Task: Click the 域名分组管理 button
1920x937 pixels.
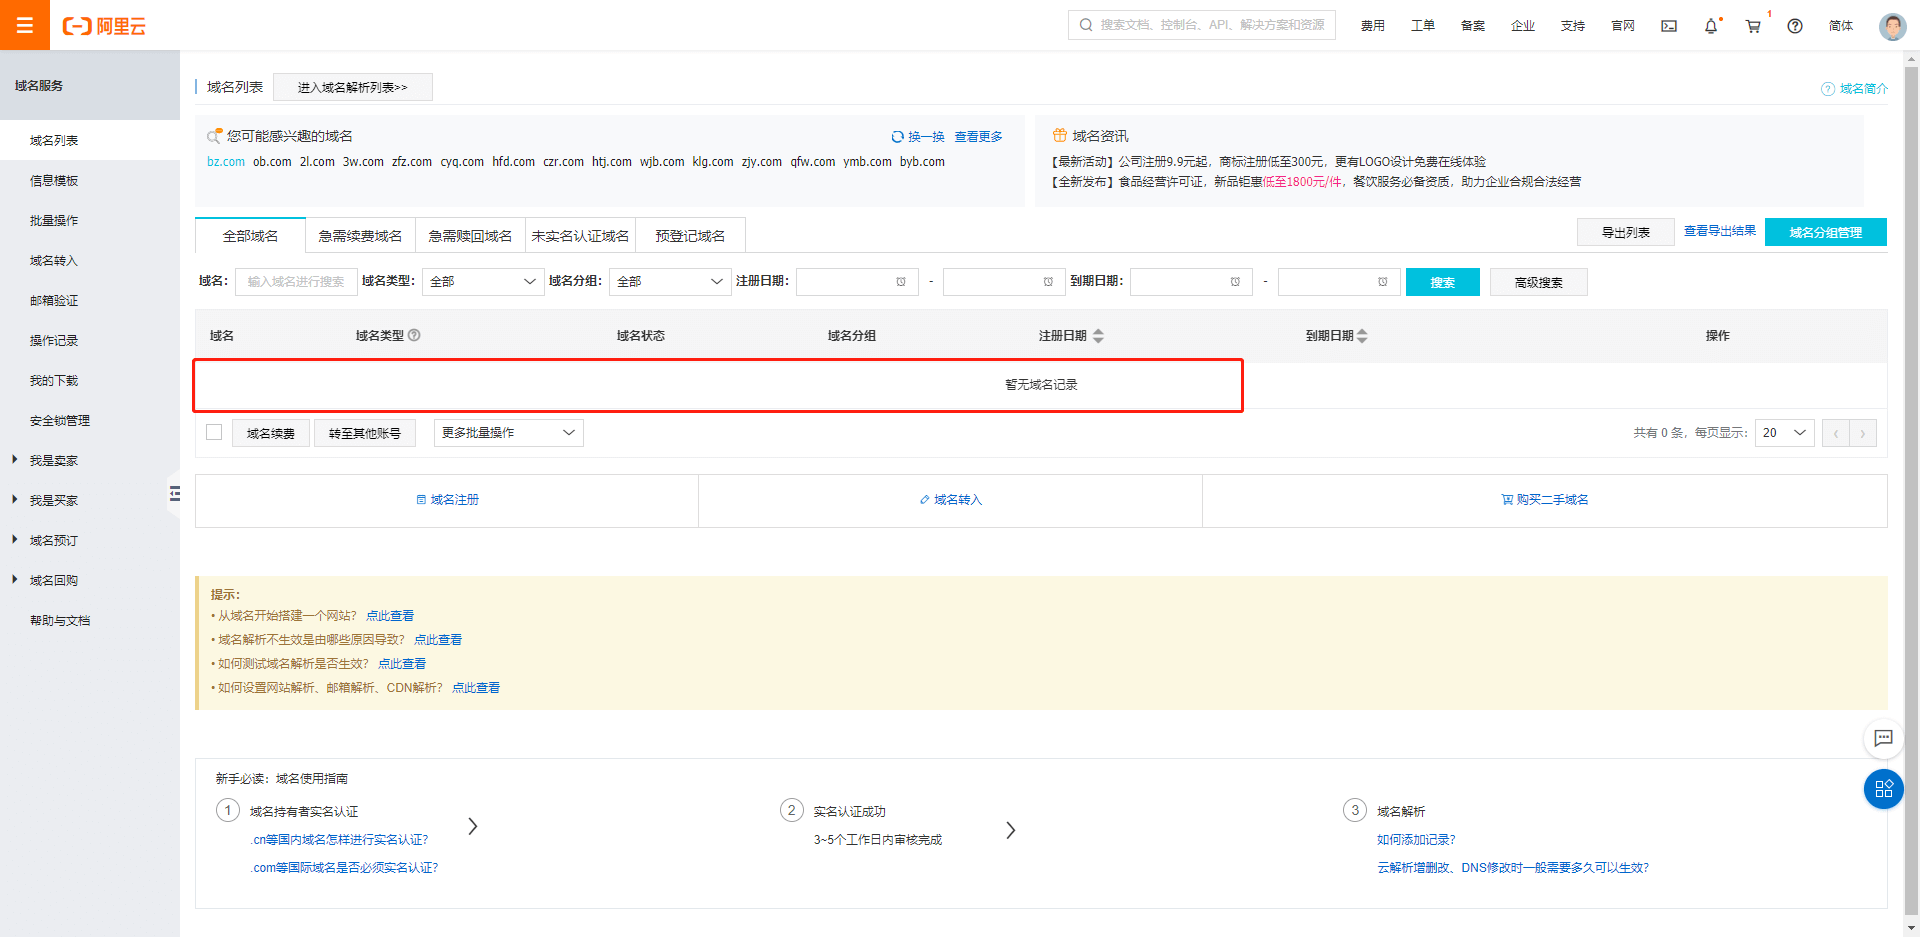Action: [1825, 232]
